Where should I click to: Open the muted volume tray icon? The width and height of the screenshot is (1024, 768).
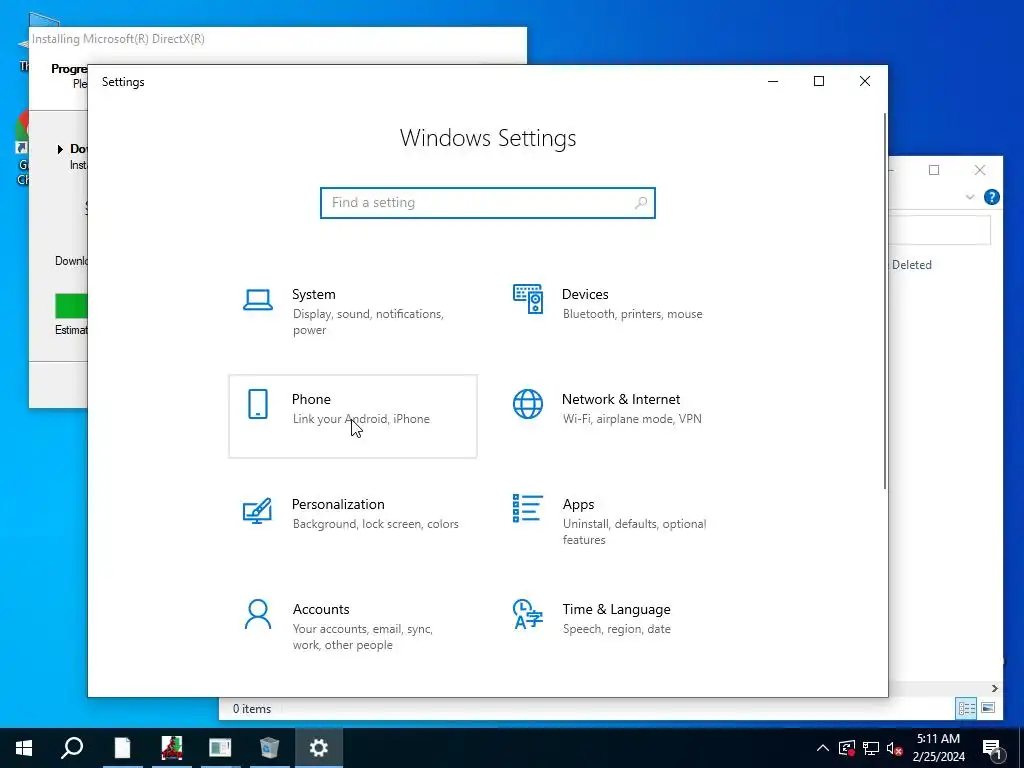coord(894,748)
